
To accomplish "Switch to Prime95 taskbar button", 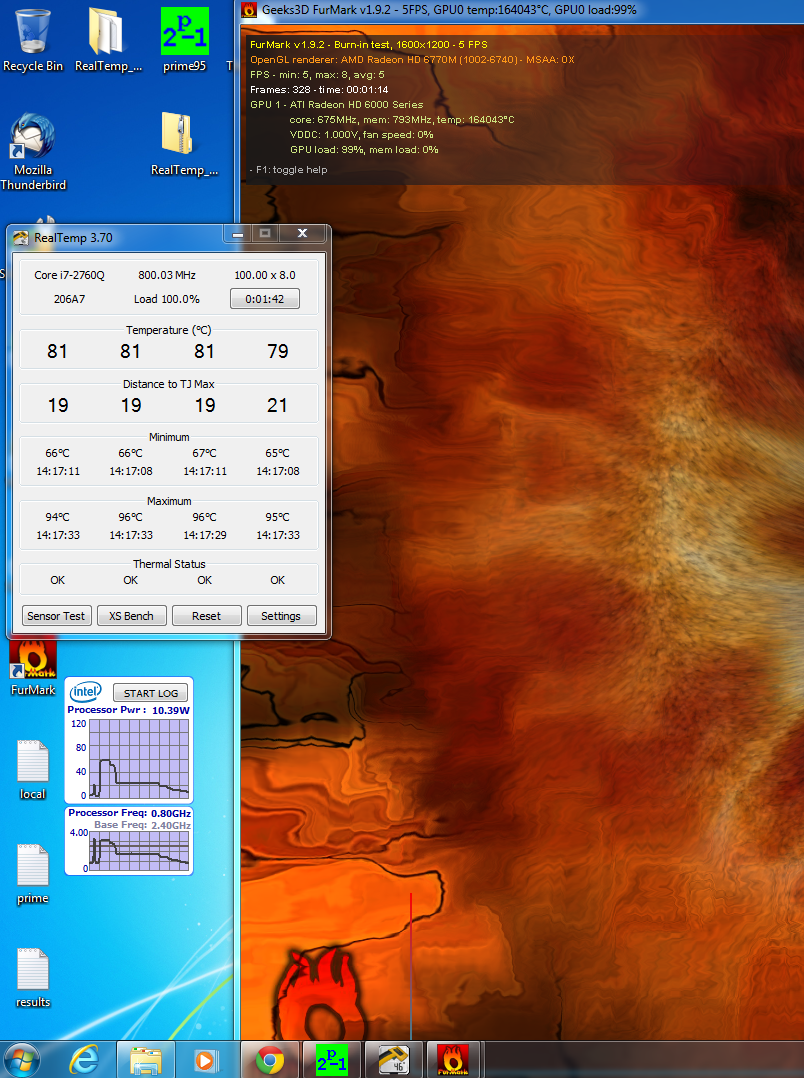I will coord(332,1059).
